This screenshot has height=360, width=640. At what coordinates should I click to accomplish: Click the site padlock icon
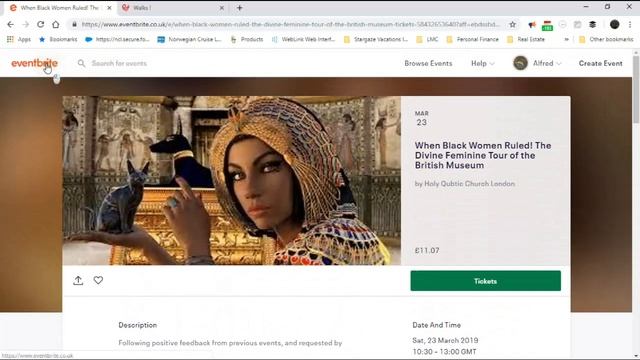click(74, 24)
